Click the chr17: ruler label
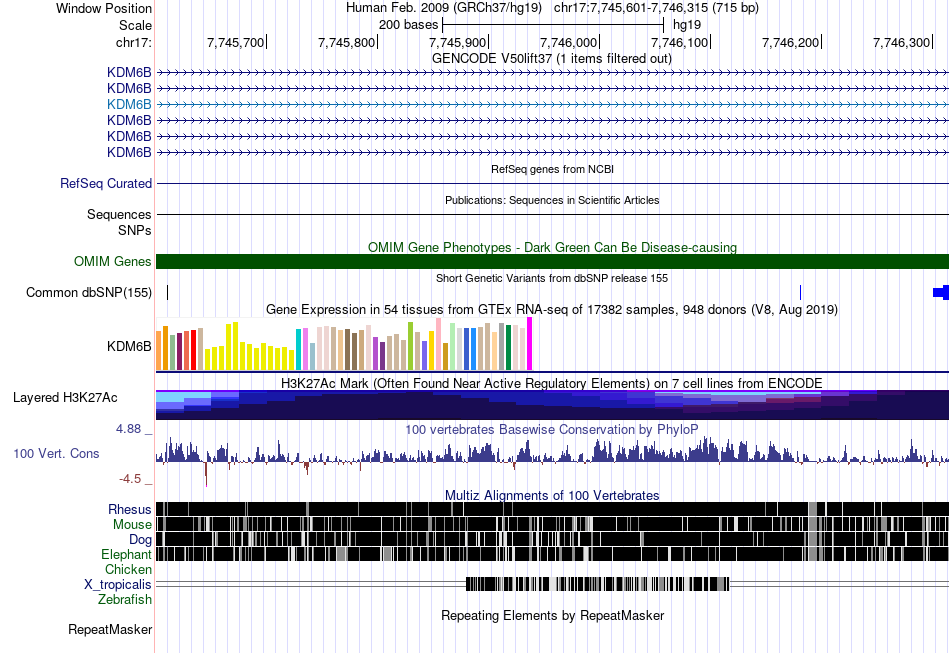Image resolution: width=950 pixels, height=653 pixels. click(134, 42)
